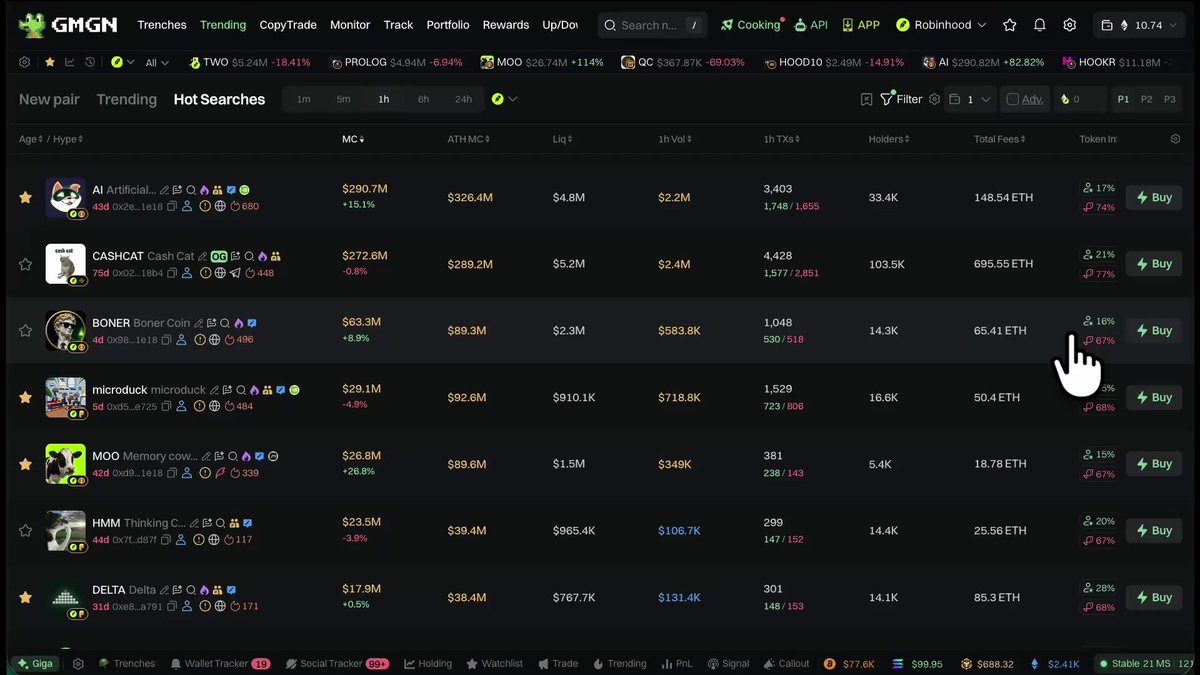The height and width of the screenshot is (675, 1200).
Task: Select the 24h timeframe tab
Action: 463,99
